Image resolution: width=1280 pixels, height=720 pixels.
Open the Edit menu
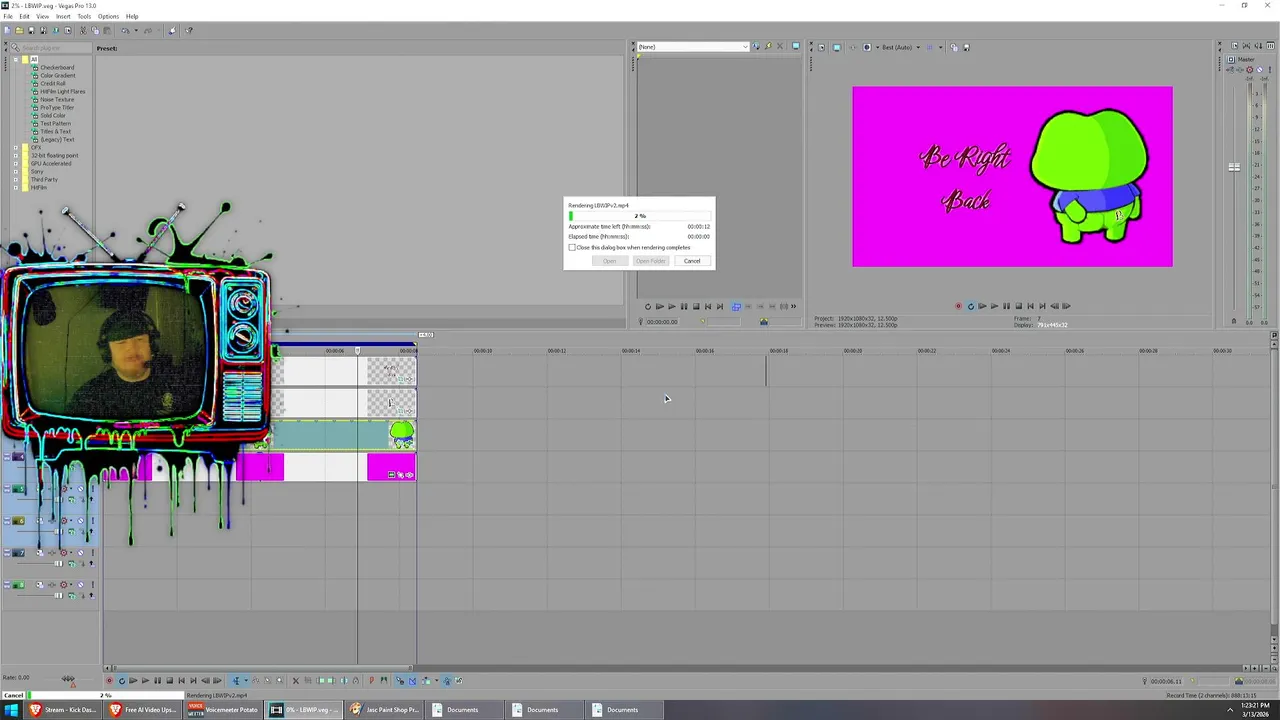coord(24,16)
